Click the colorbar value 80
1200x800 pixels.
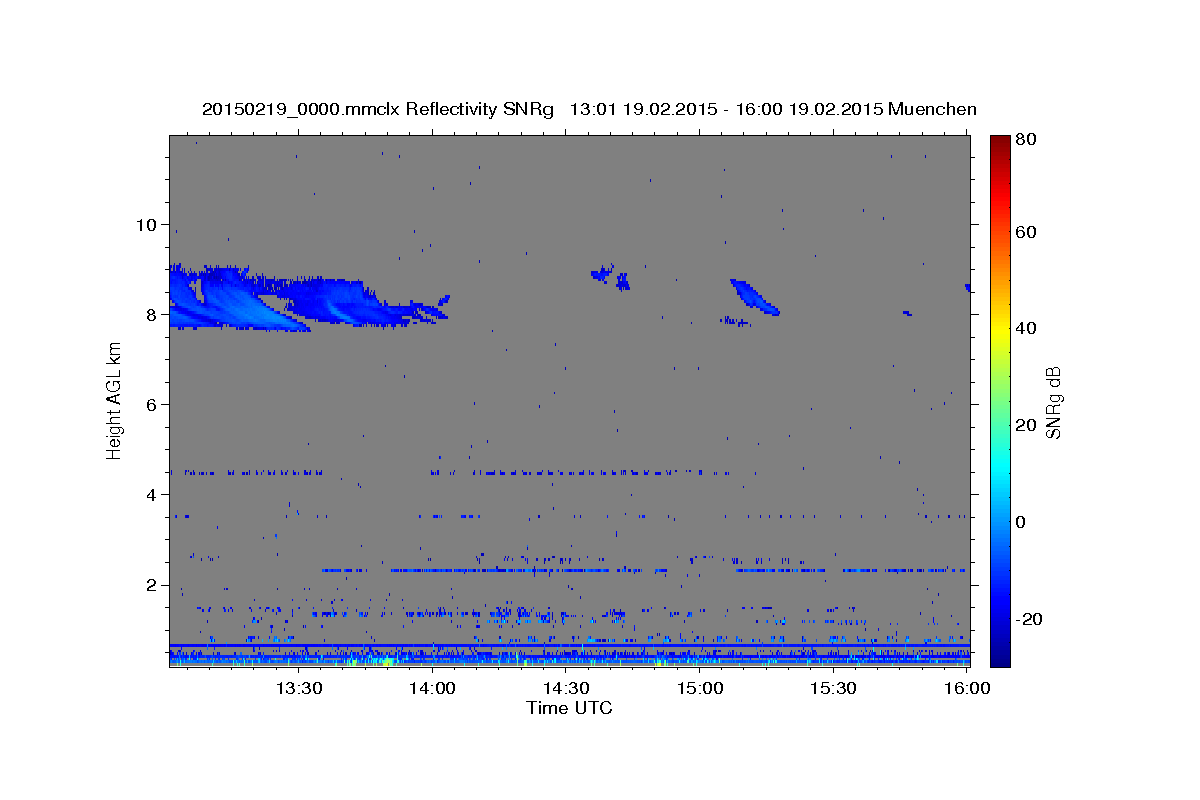tap(1026, 139)
